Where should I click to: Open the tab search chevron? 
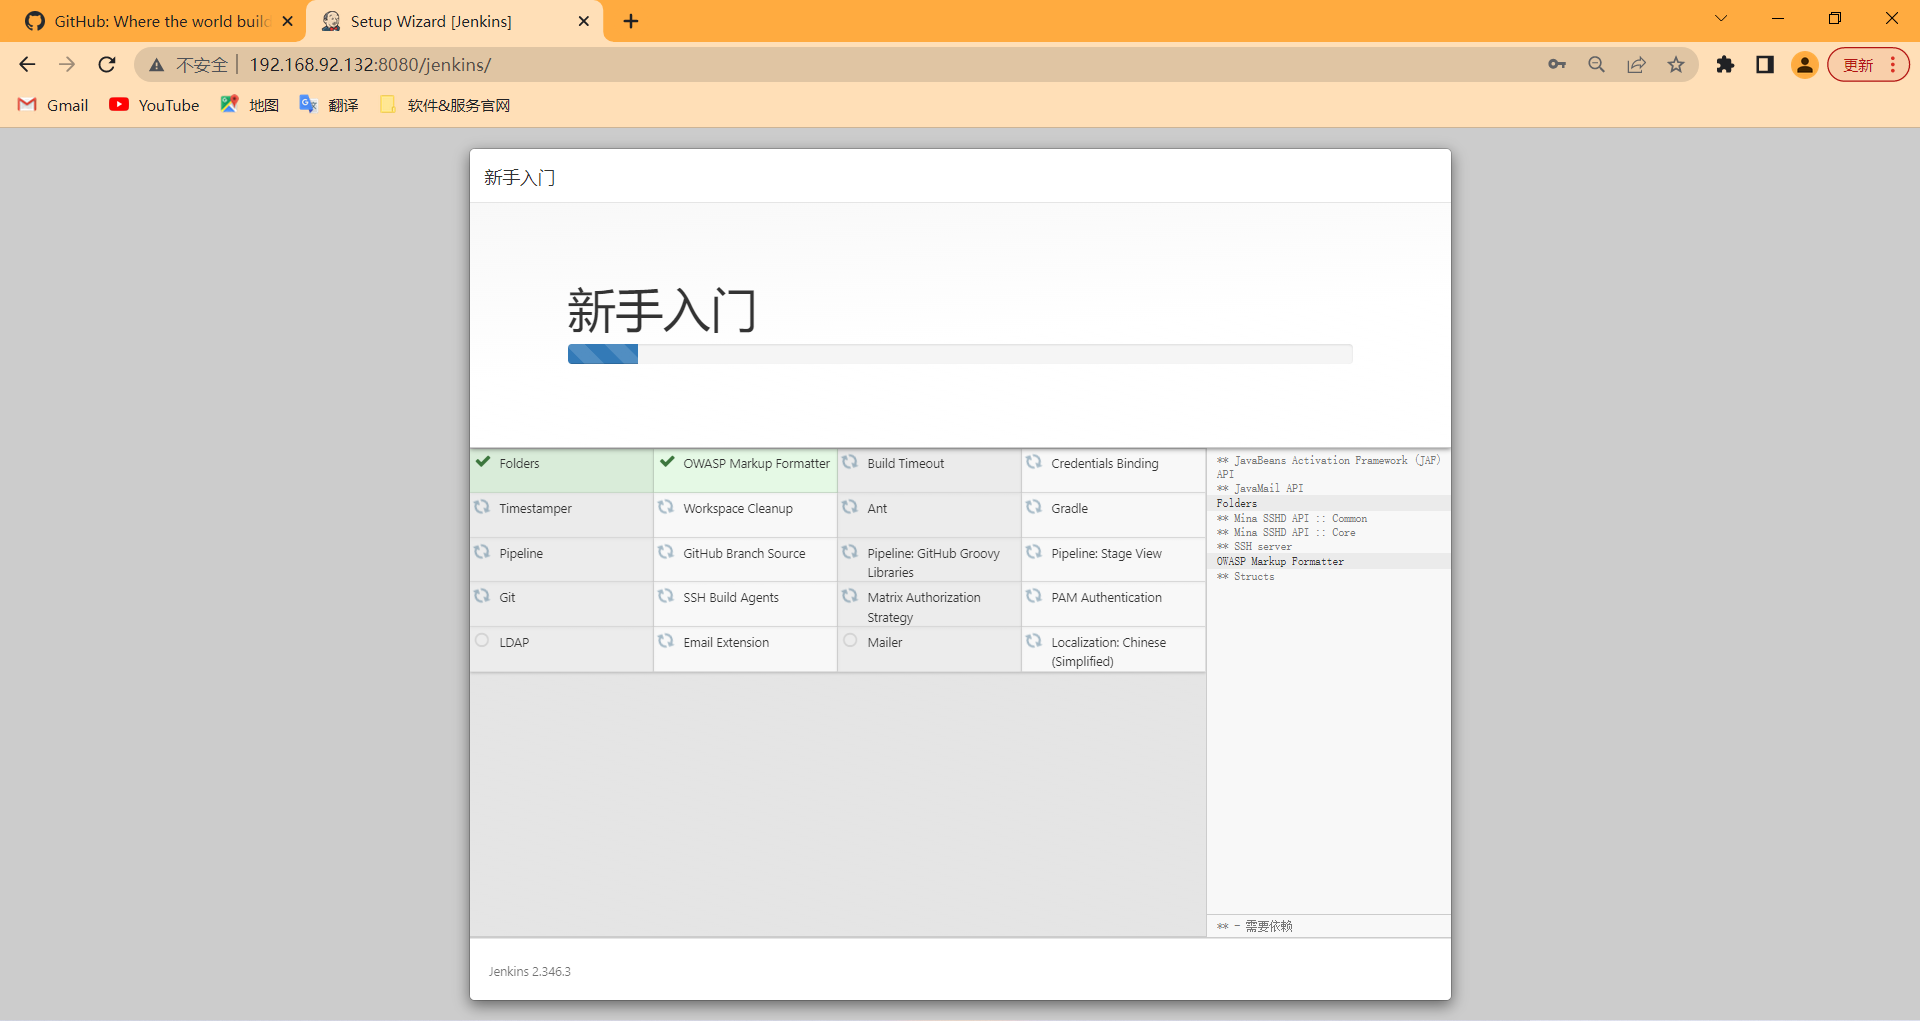[1721, 18]
